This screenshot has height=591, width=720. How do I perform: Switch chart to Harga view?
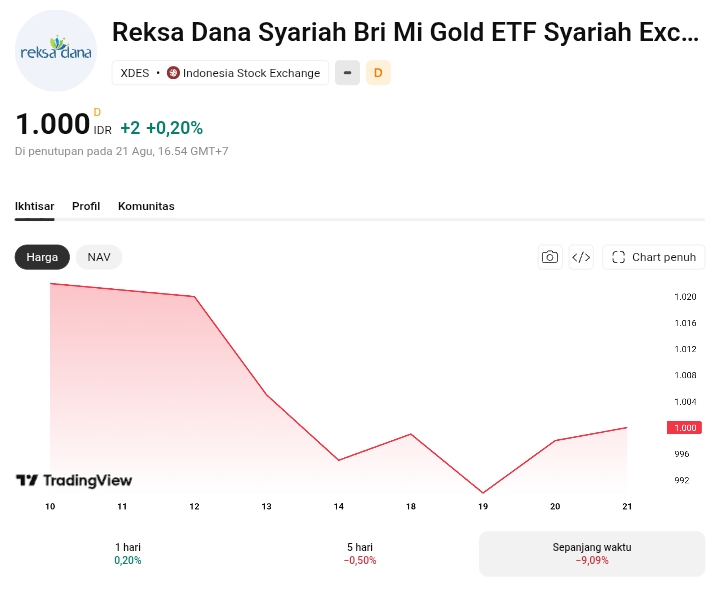(42, 257)
